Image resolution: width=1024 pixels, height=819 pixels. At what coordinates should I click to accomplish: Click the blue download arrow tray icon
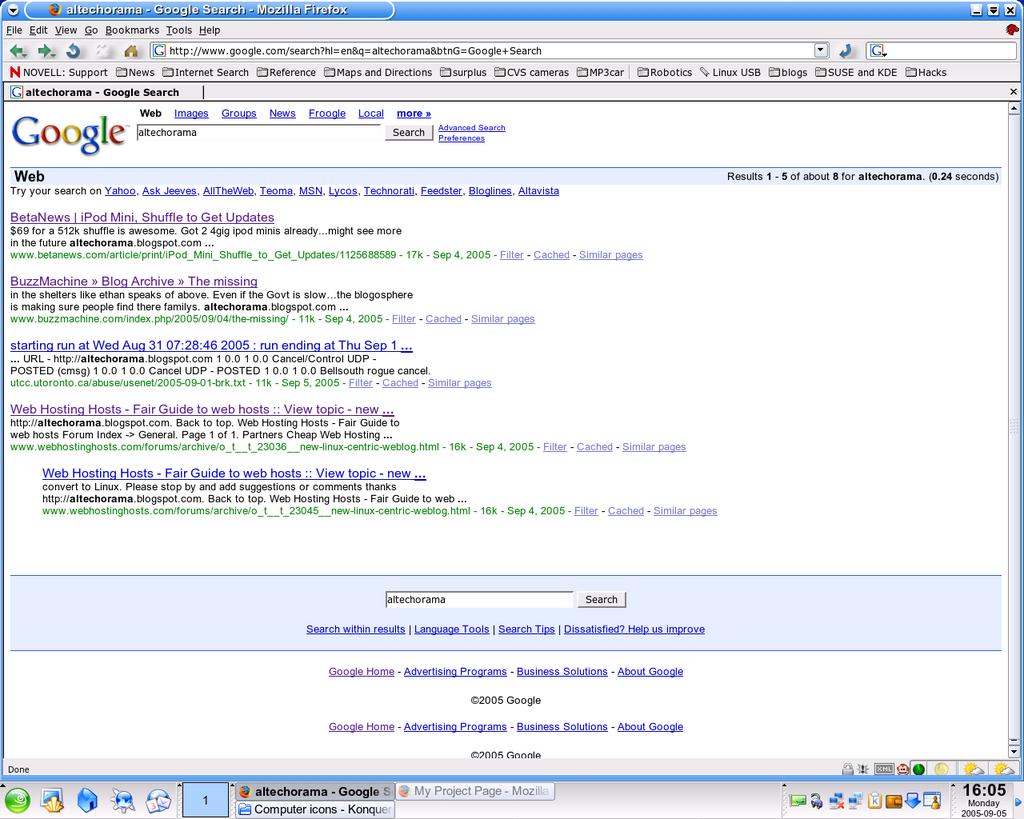coord(913,801)
